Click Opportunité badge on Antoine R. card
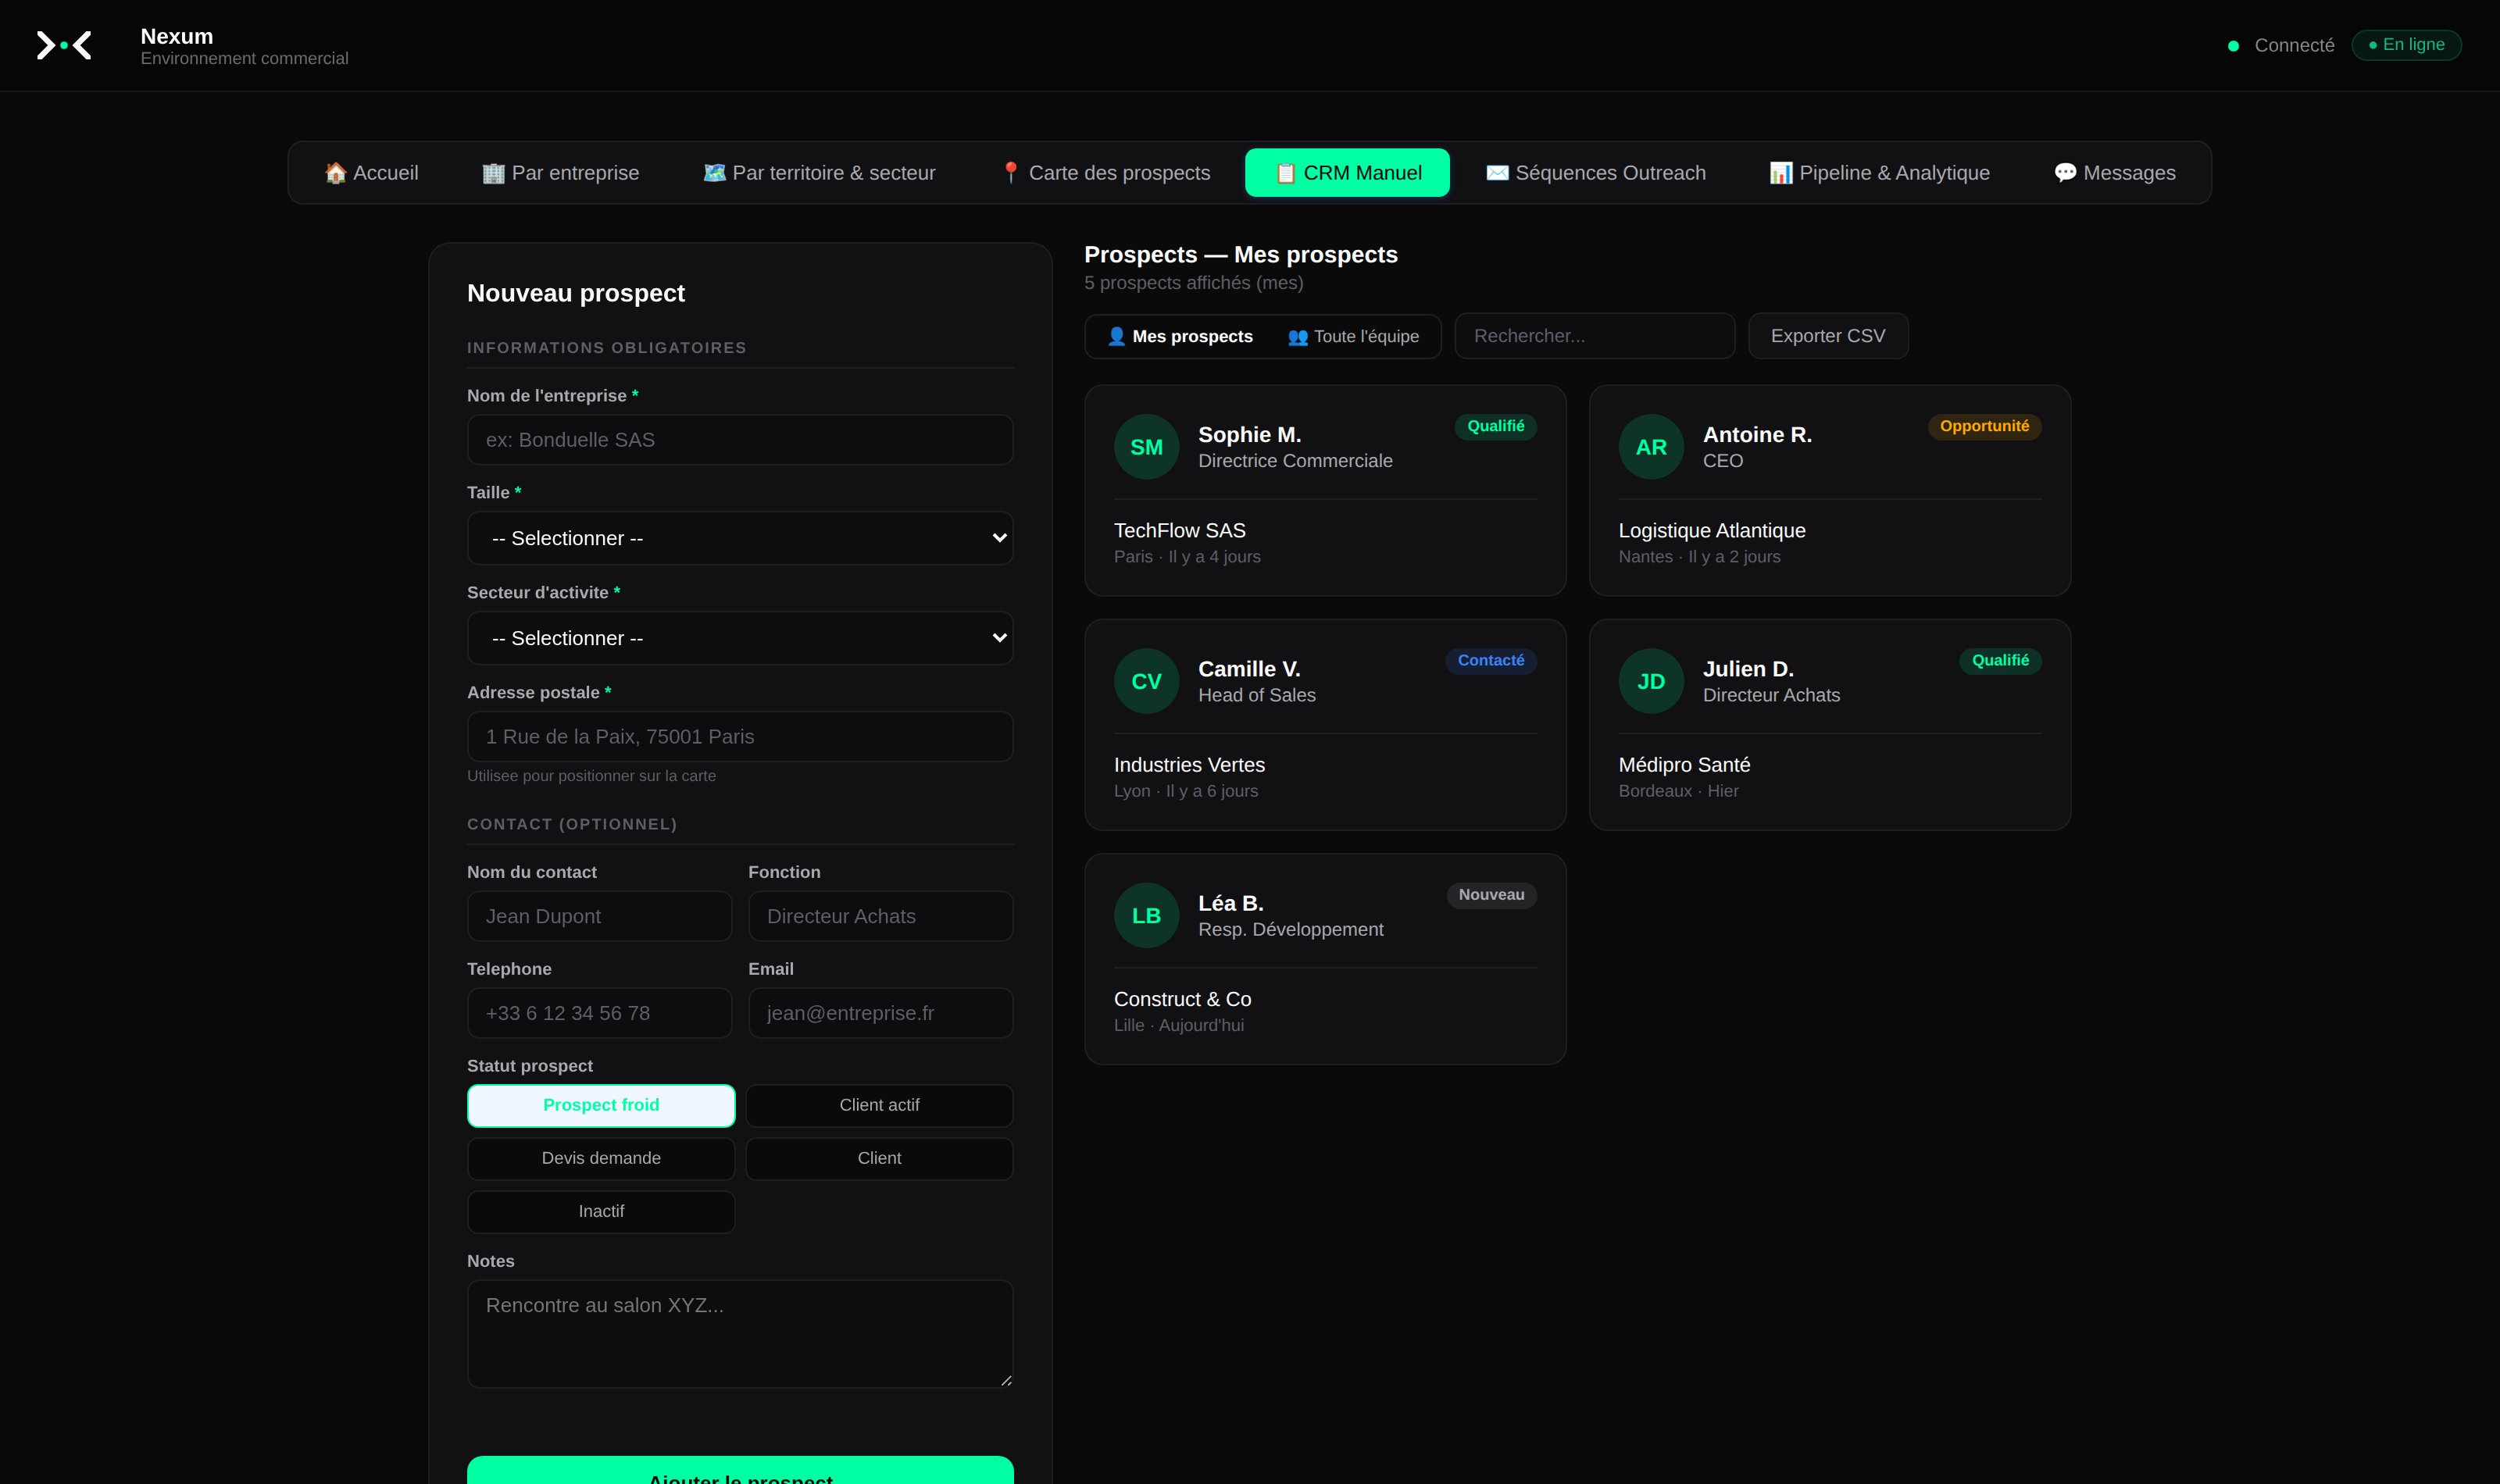 (x=1984, y=426)
